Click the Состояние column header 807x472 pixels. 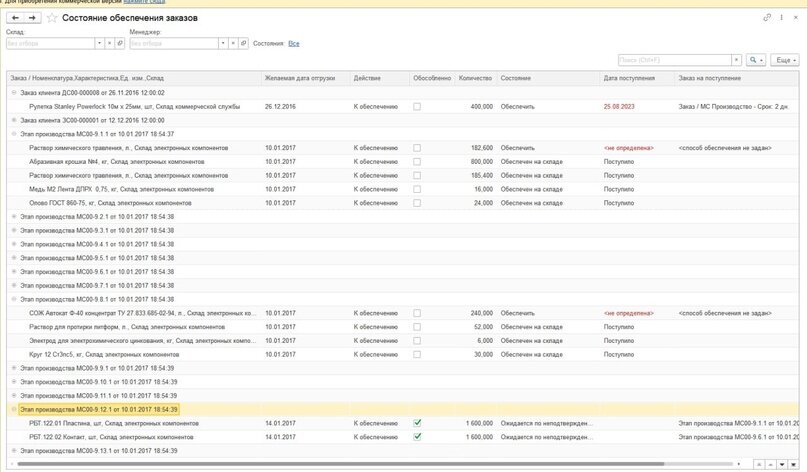click(x=549, y=78)
